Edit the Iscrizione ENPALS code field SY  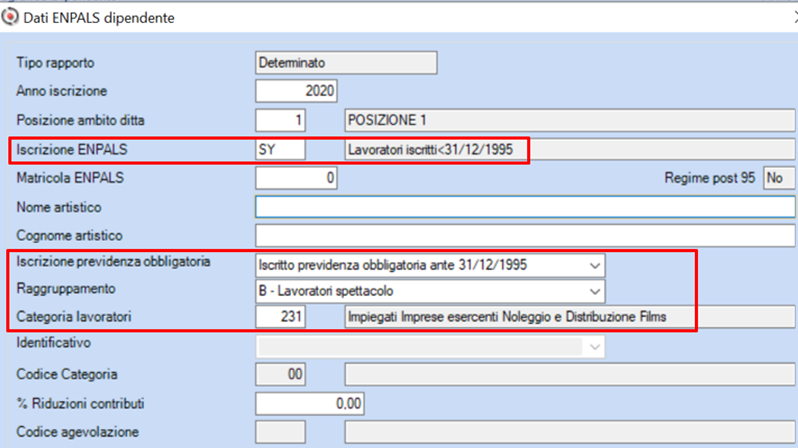coord(280,150)
